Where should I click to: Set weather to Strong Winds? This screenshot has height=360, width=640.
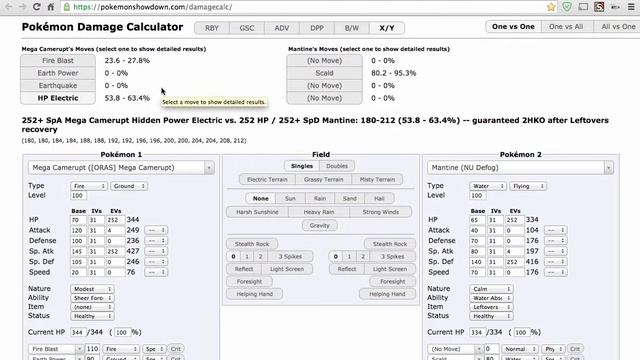[x=380, y=212]
